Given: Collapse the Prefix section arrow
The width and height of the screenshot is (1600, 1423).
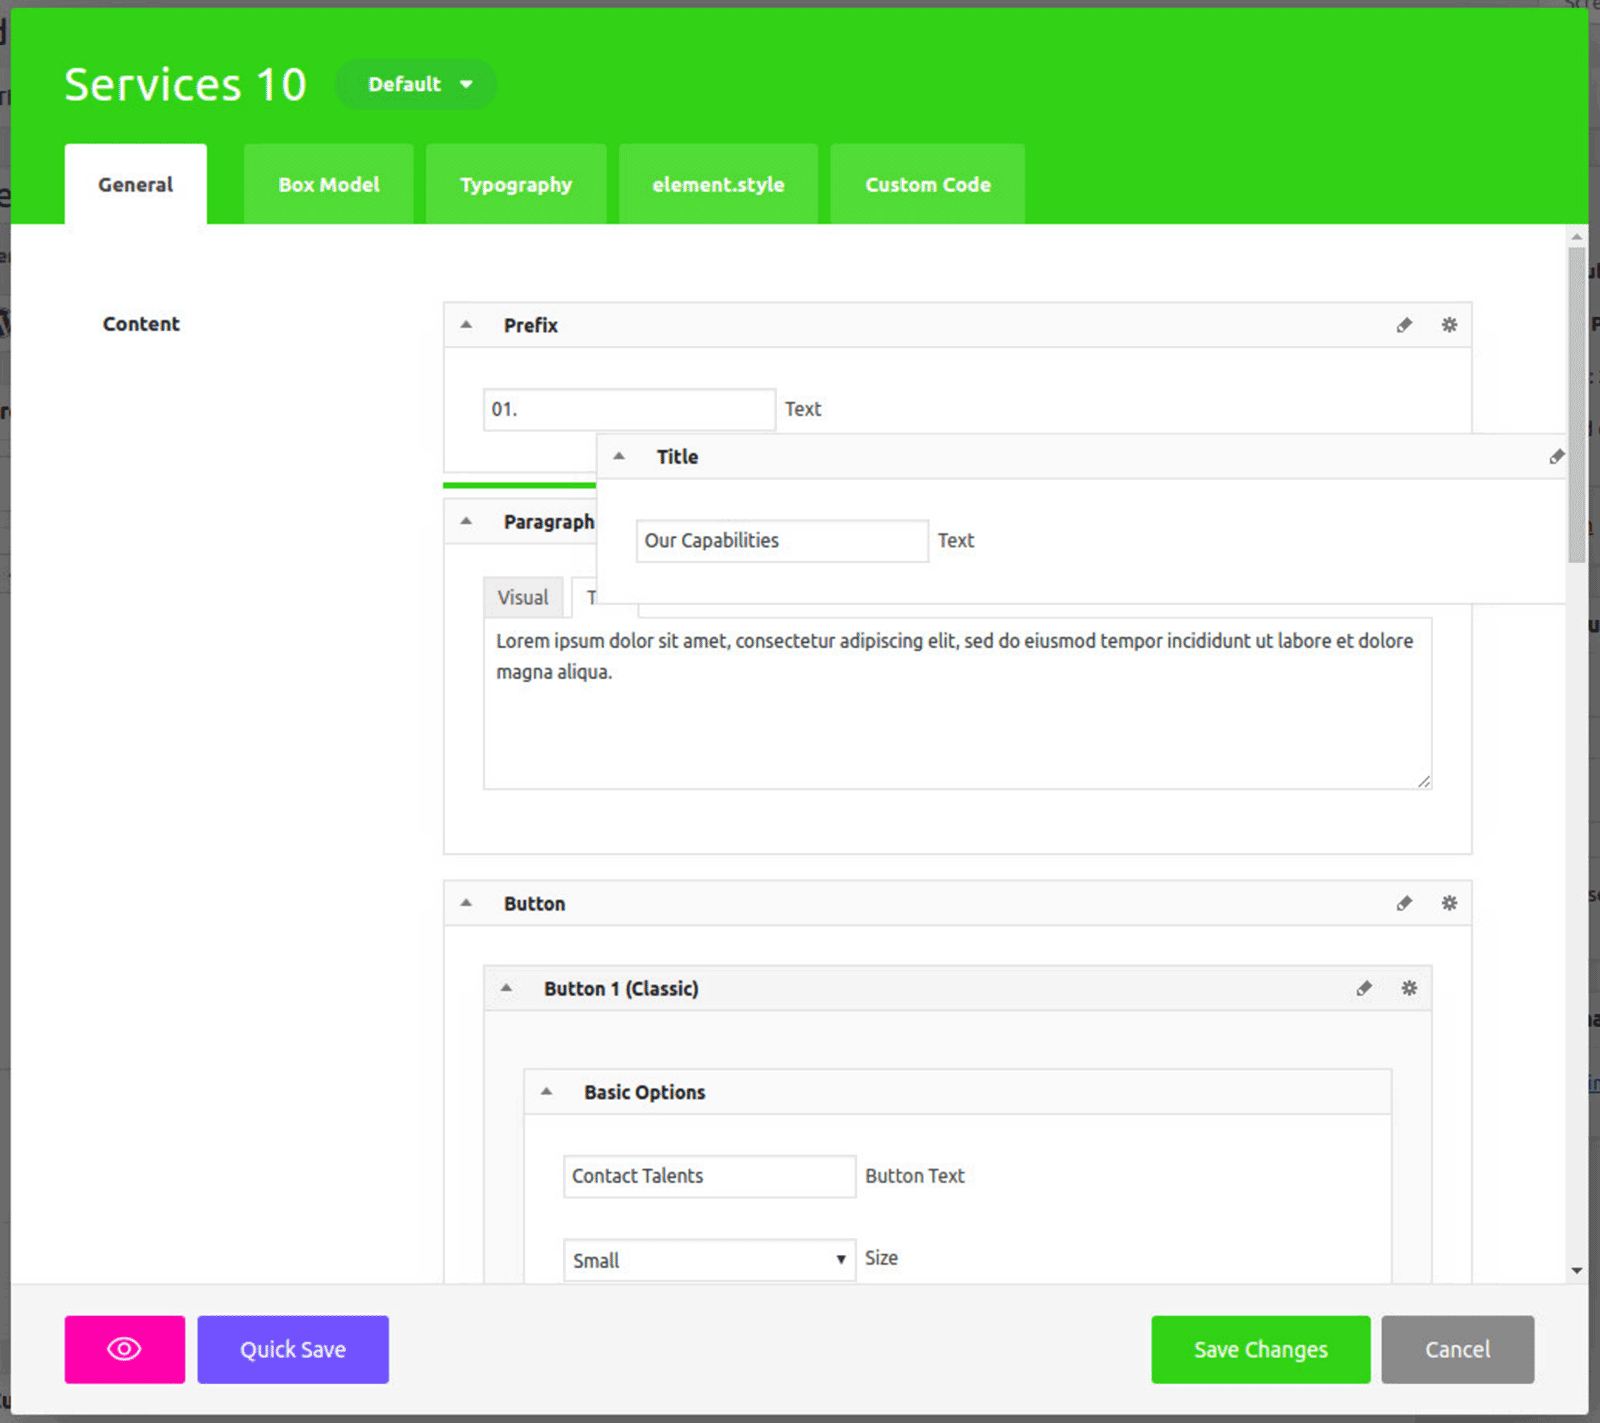Looking at the screenshot, I should point(466,325).
